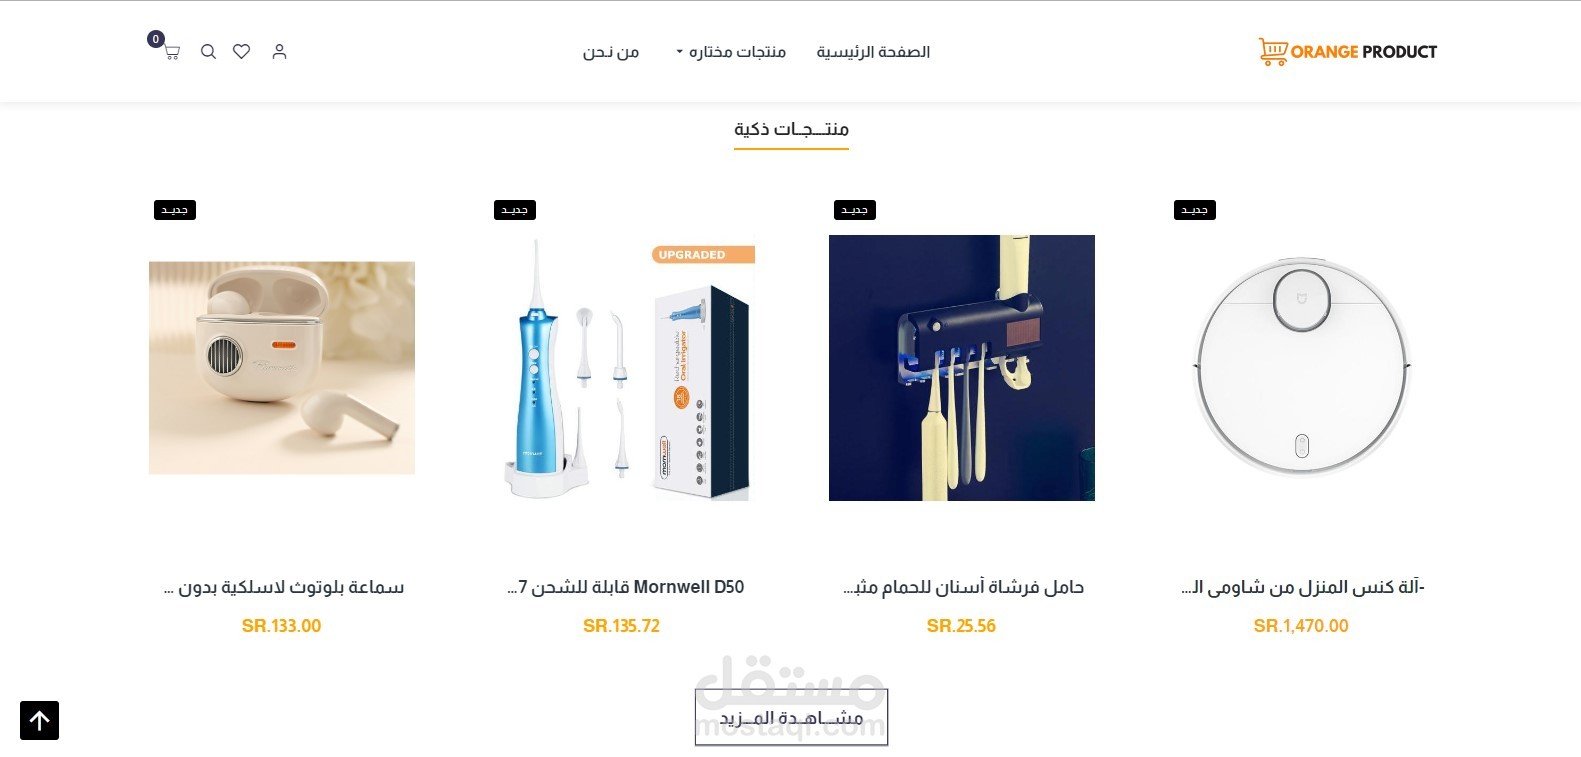Open the حامل فرشاة أسنان product title
The height and width of the screenshot is (757, 1581).
point(963,587)
